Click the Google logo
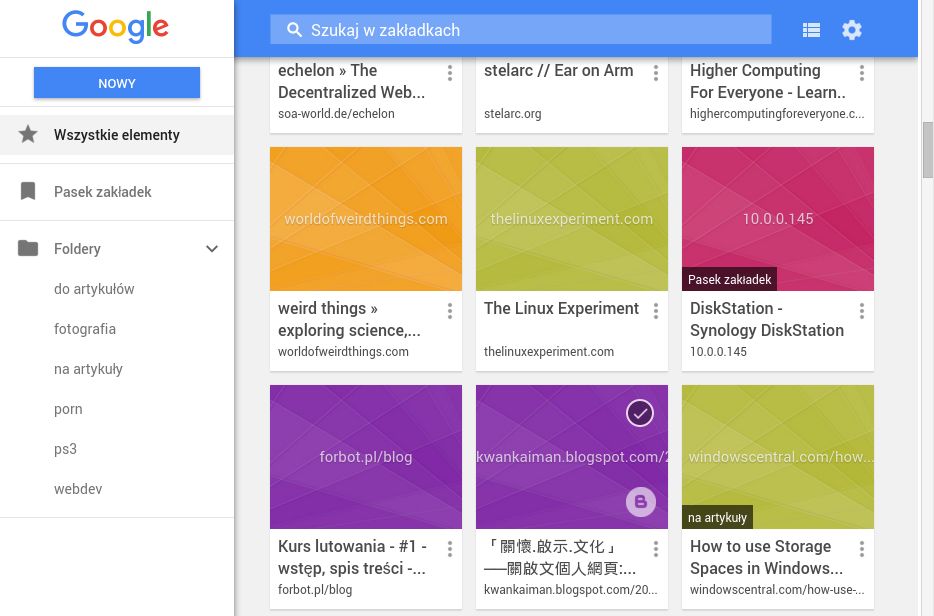This screenshot has width=934, height=616. pyautogui.click(x=116, y=27)
